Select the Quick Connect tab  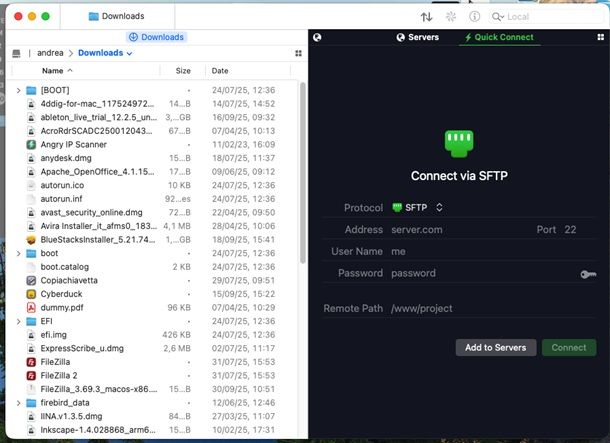(x=498, y=37)
